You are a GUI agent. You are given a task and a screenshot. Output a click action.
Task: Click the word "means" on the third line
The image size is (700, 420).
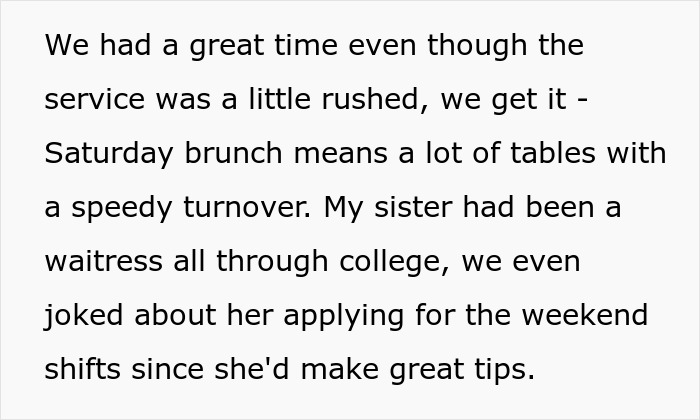tap(341, 154)
